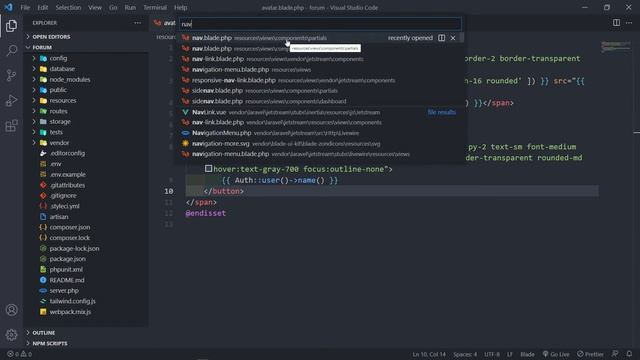The width and height of the screenshot is (640, 360).
Task: Expand the config folder
Action: [86, 58]
